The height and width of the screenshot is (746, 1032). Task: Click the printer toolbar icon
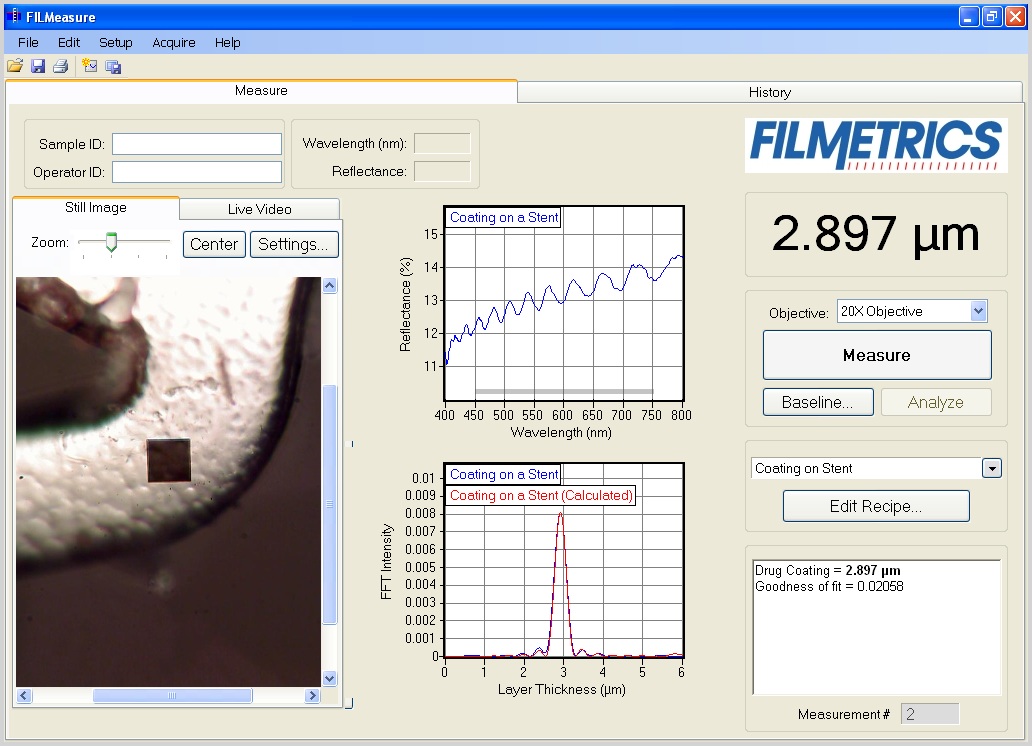61,66
